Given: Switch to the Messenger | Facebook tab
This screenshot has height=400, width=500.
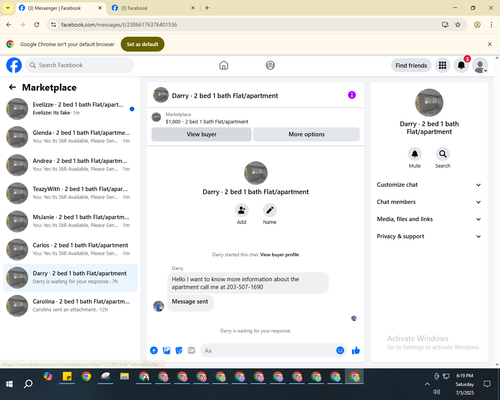Looking at the screenshot, I should [61, 8].
